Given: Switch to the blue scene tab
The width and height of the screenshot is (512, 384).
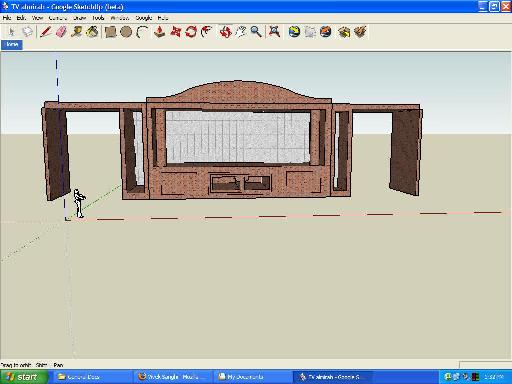Looking at the screenshot, I should click(x=12, y=45).
